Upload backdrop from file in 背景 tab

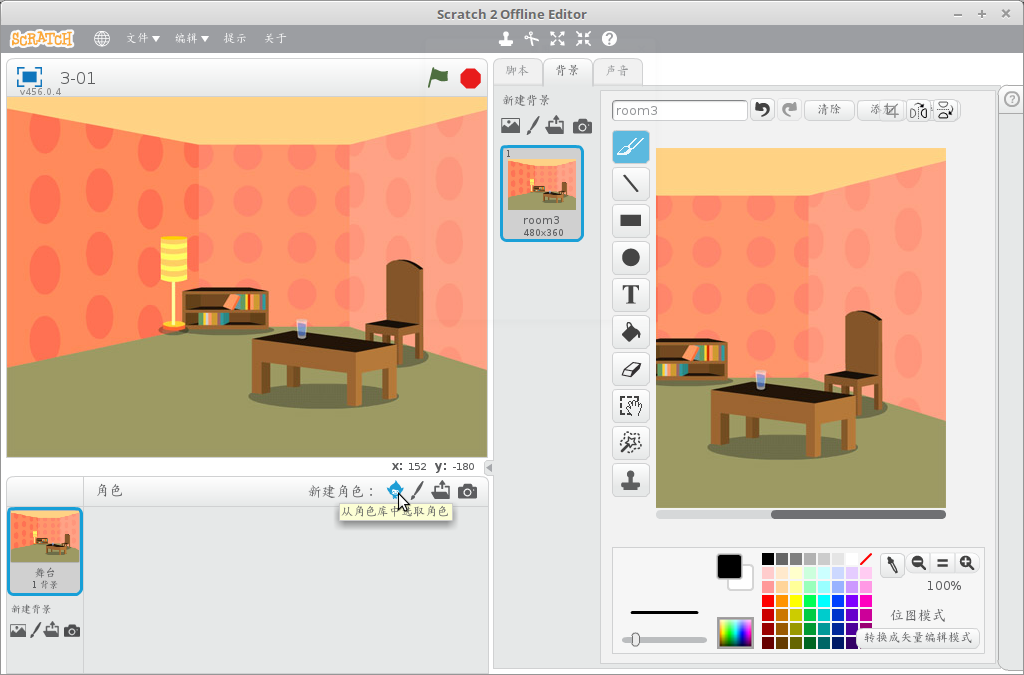pyautogui.click(x=555, y=125)
